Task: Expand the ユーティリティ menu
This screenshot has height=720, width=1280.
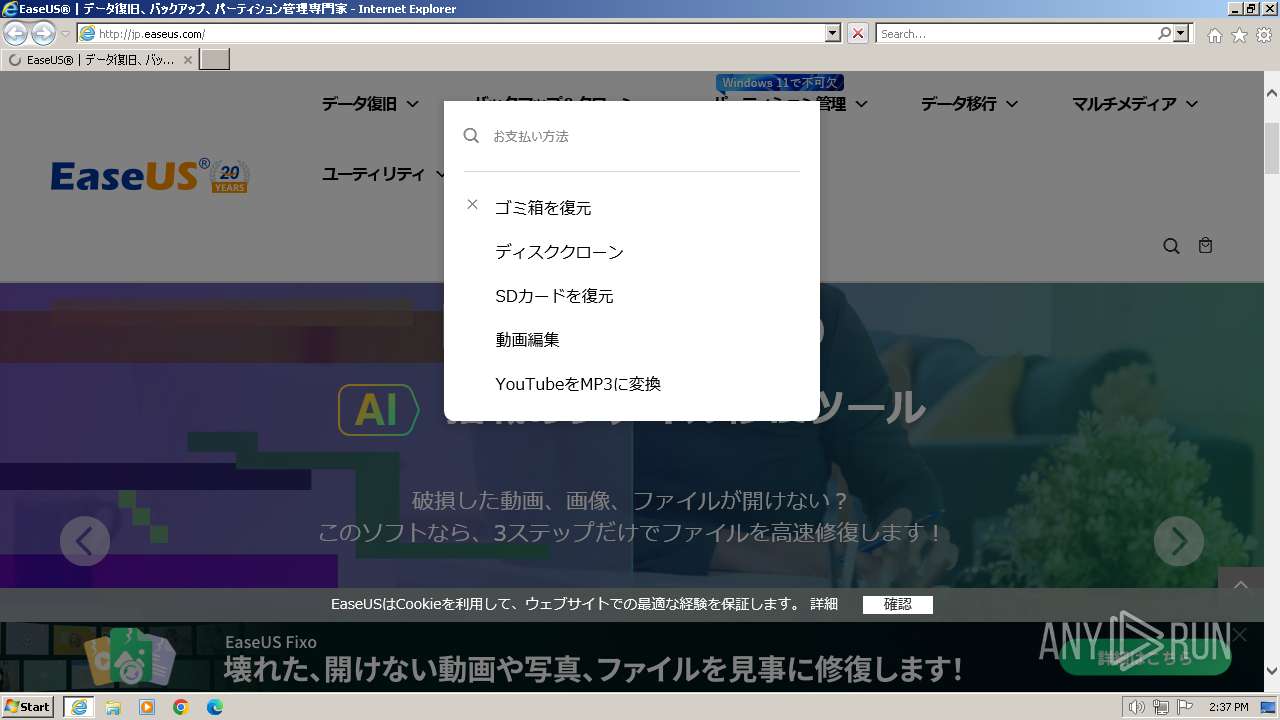Action: pos(384,174)
